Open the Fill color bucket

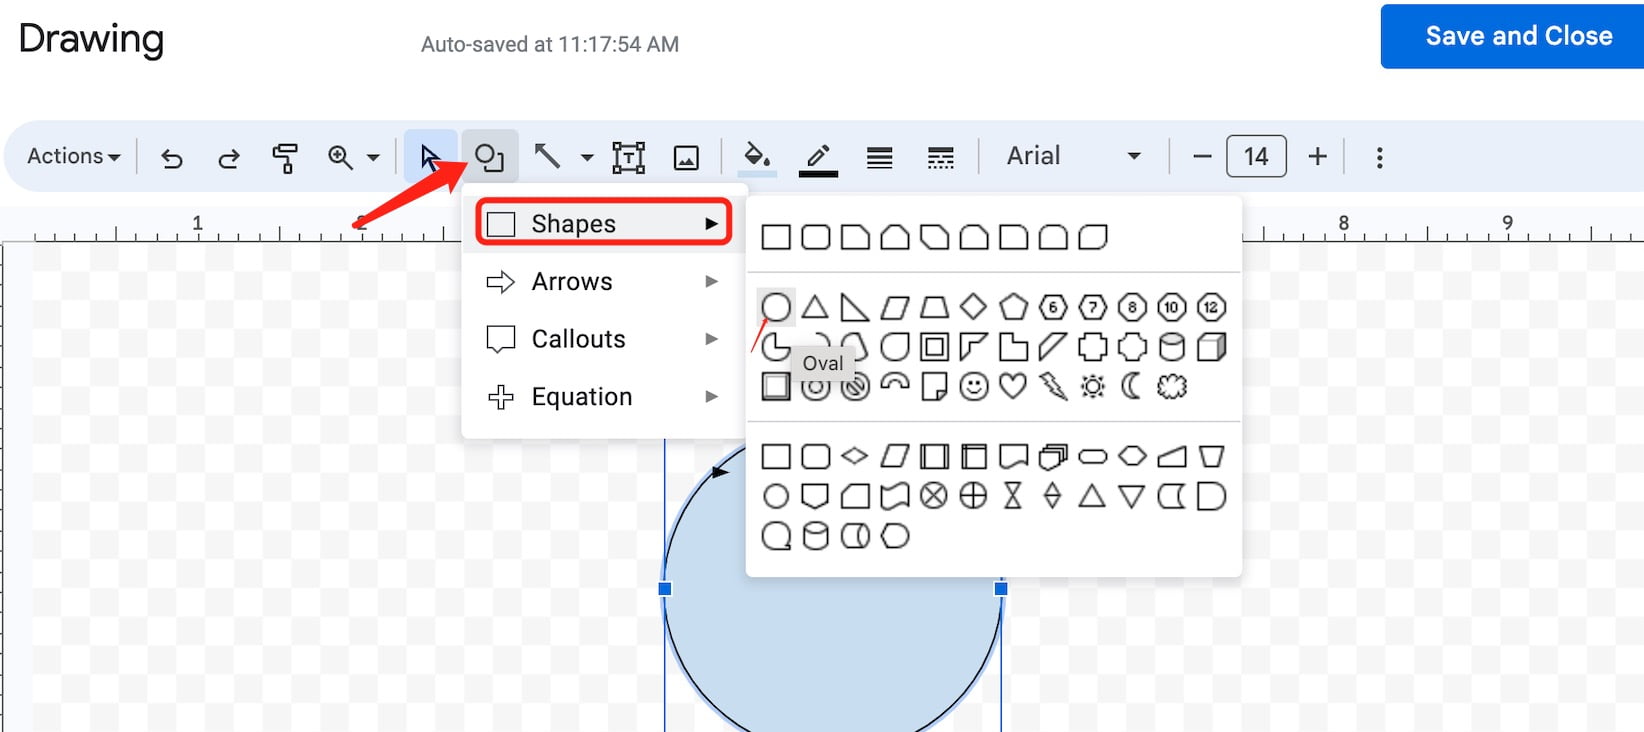[757, 156]
